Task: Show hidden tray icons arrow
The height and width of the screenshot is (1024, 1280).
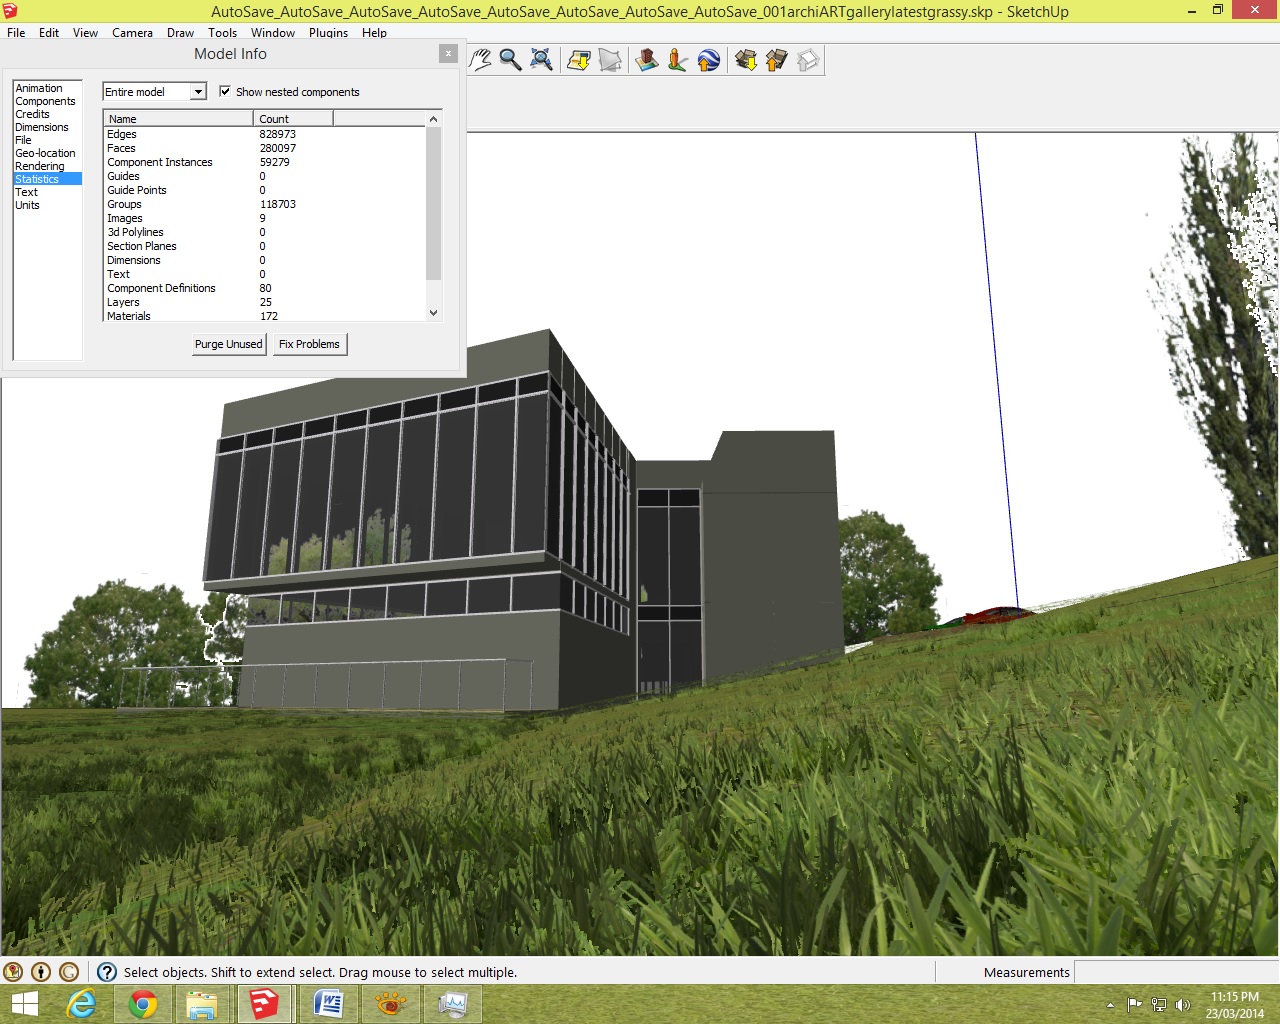Action: pyautogui.click(x=1110, y=1005)
